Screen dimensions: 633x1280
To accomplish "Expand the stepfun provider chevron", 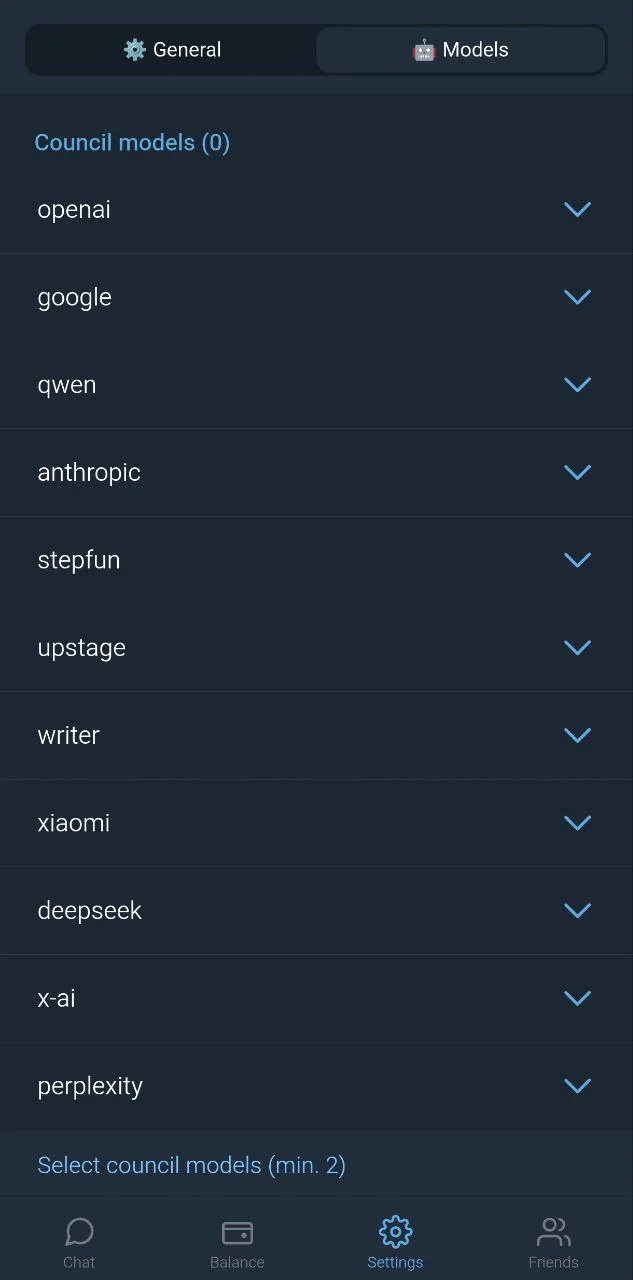I will (577, 560).
